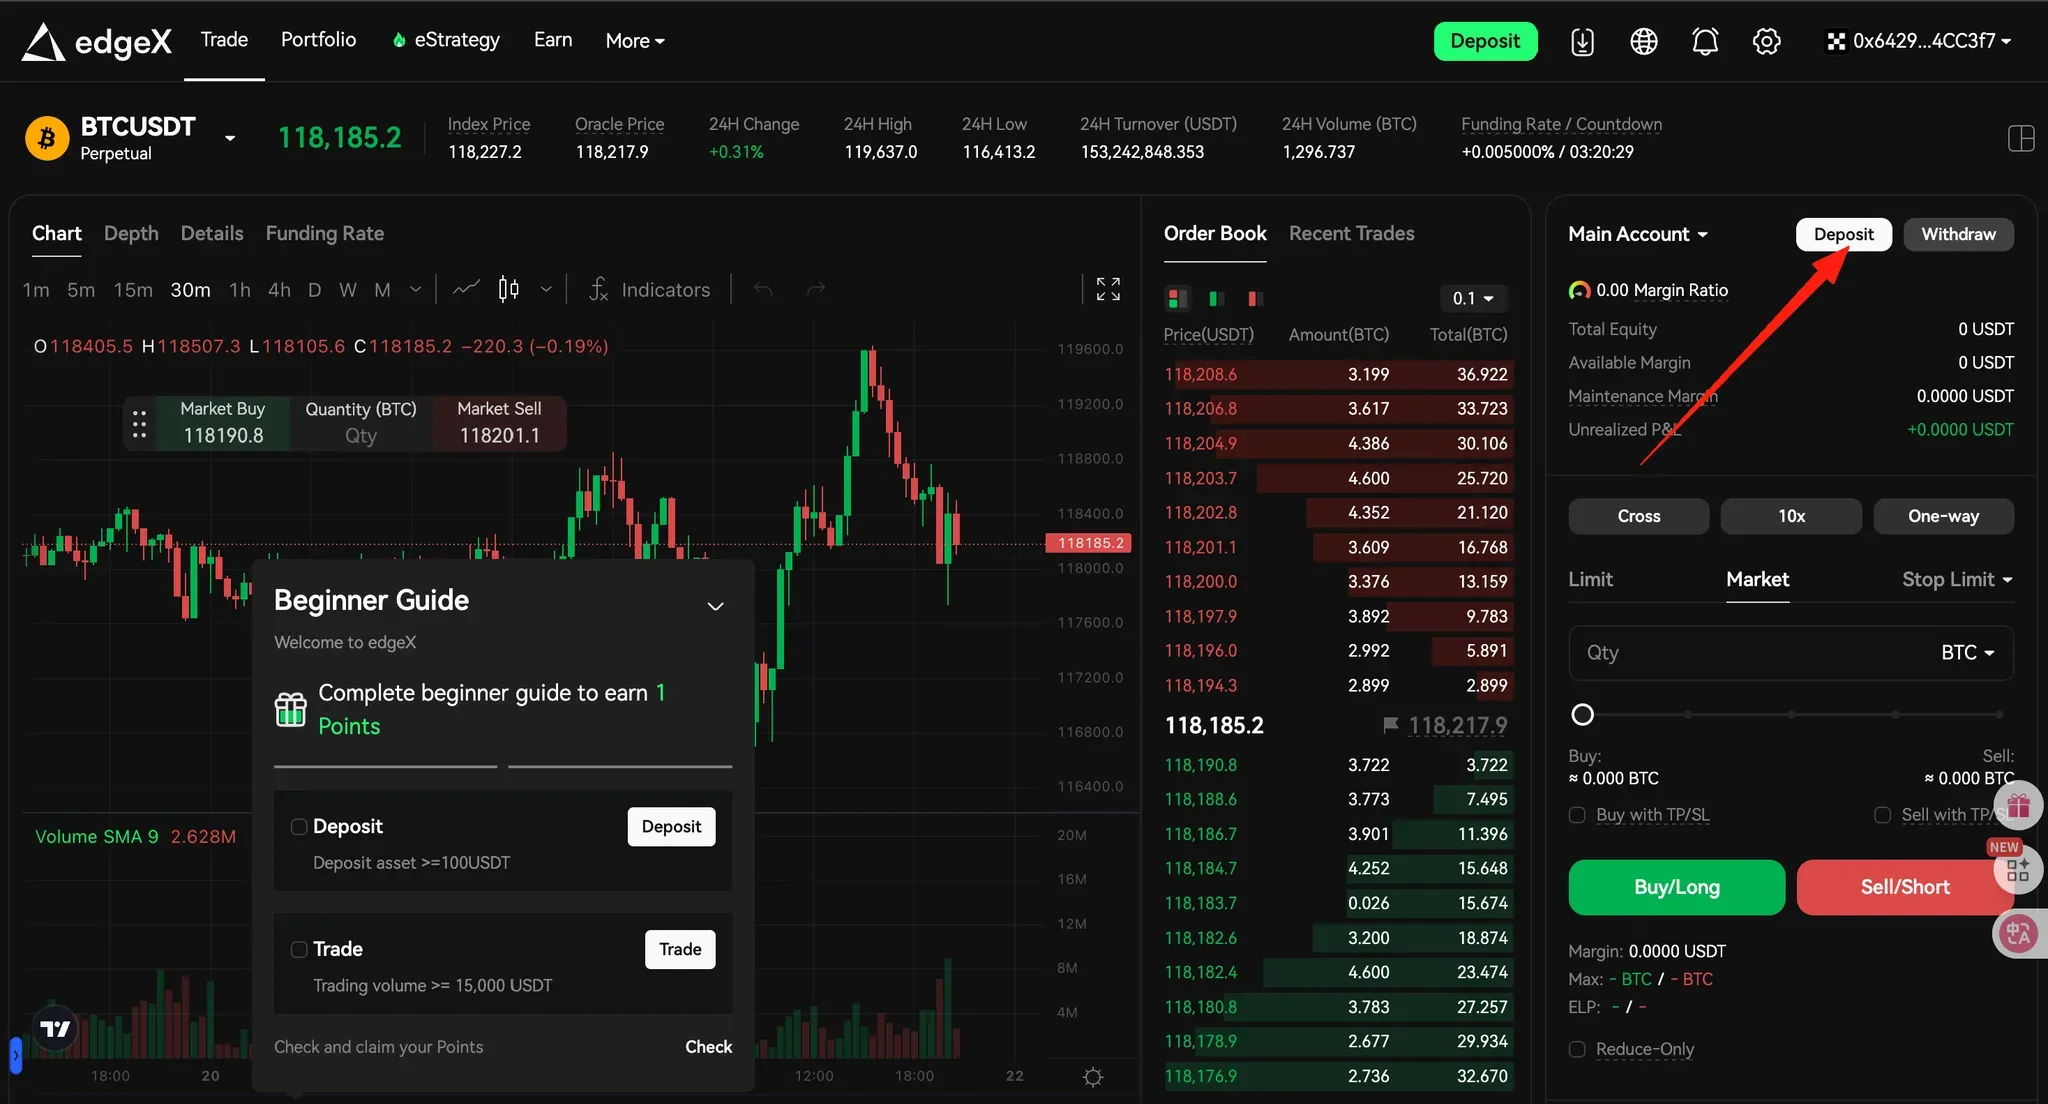
Task: Open the Portfolio menu
Action: [x=318, y=40]
